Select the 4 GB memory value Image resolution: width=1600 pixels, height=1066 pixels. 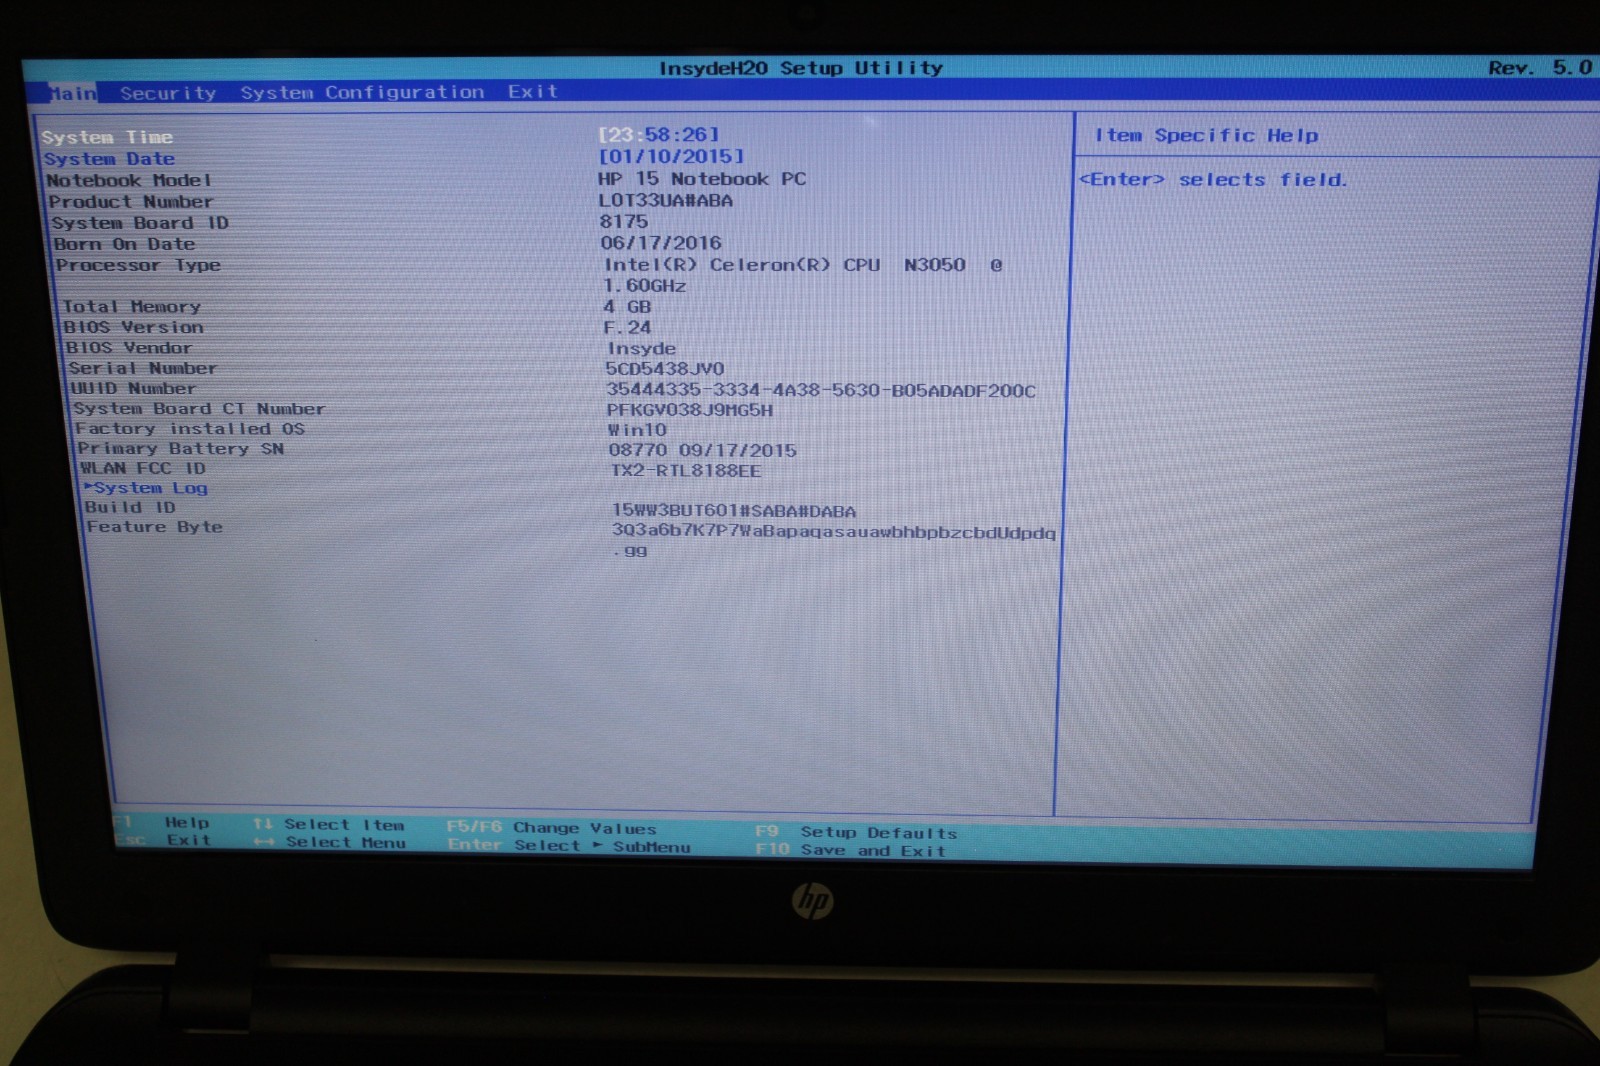(627, 307)
